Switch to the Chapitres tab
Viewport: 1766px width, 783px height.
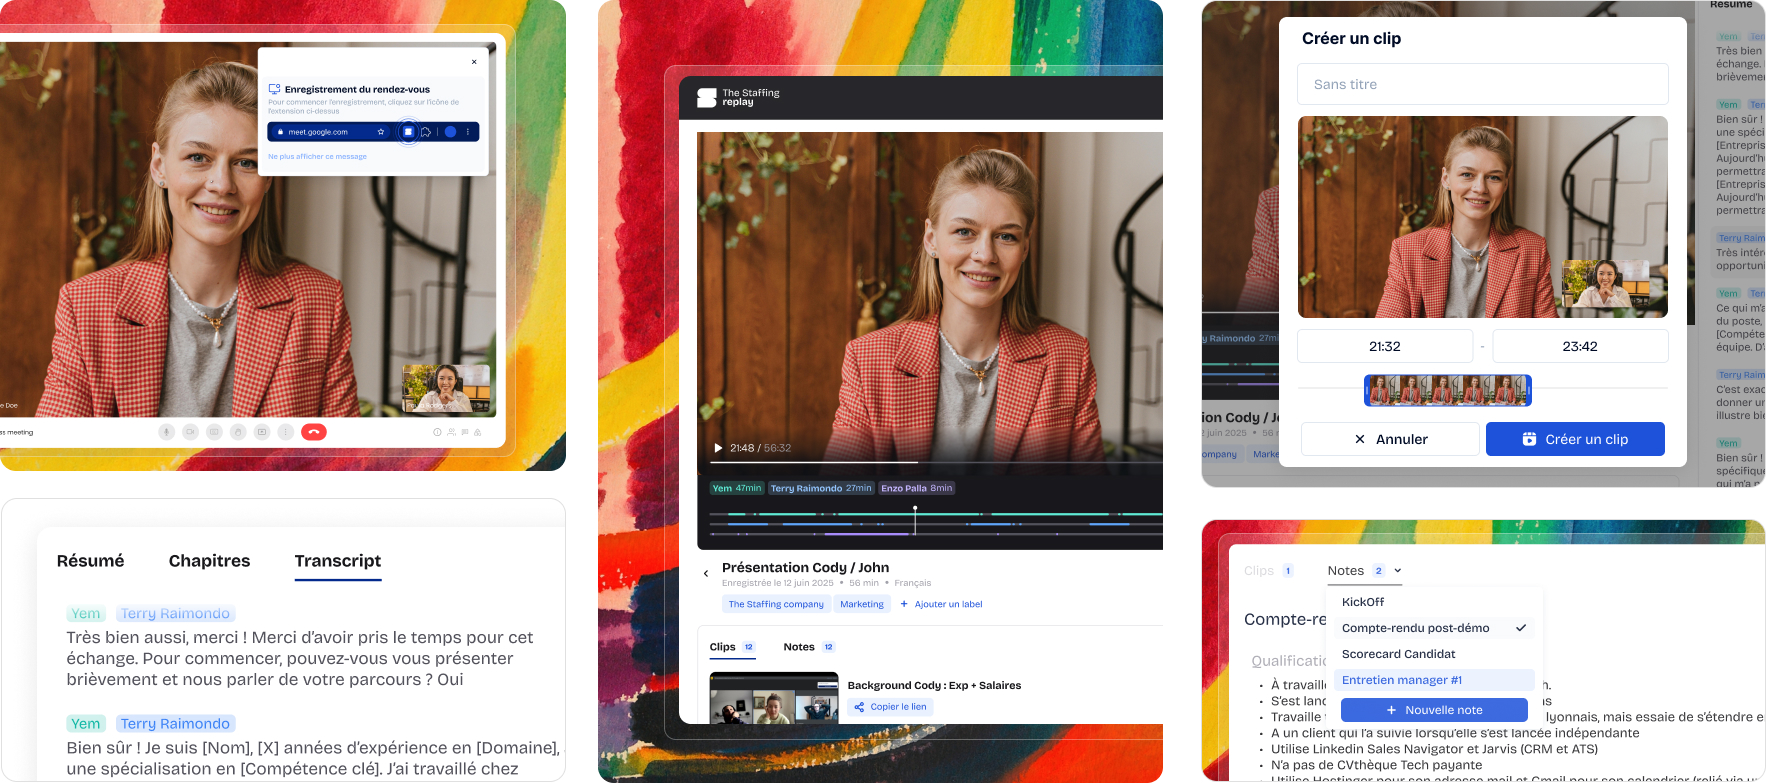209,561
